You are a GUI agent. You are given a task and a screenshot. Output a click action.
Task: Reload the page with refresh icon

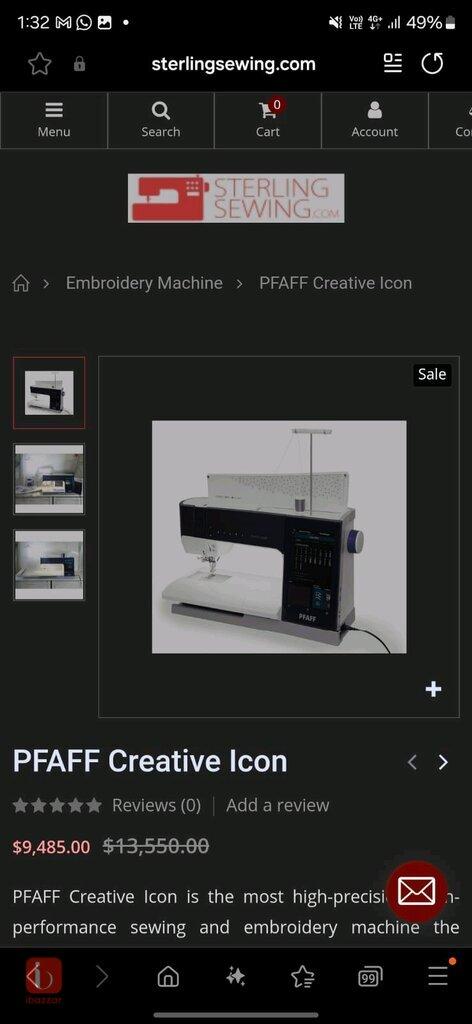[432, 63]
